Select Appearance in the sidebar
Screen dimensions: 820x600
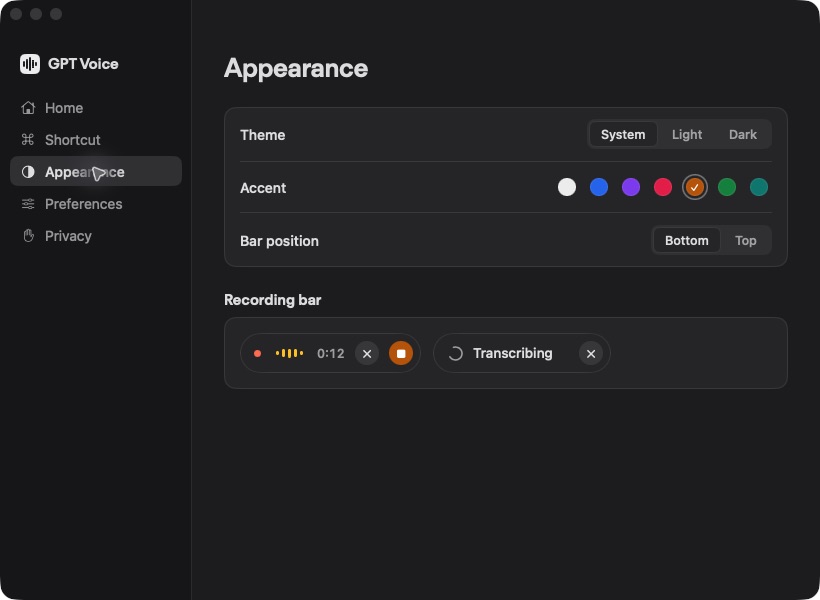[96, 172]
